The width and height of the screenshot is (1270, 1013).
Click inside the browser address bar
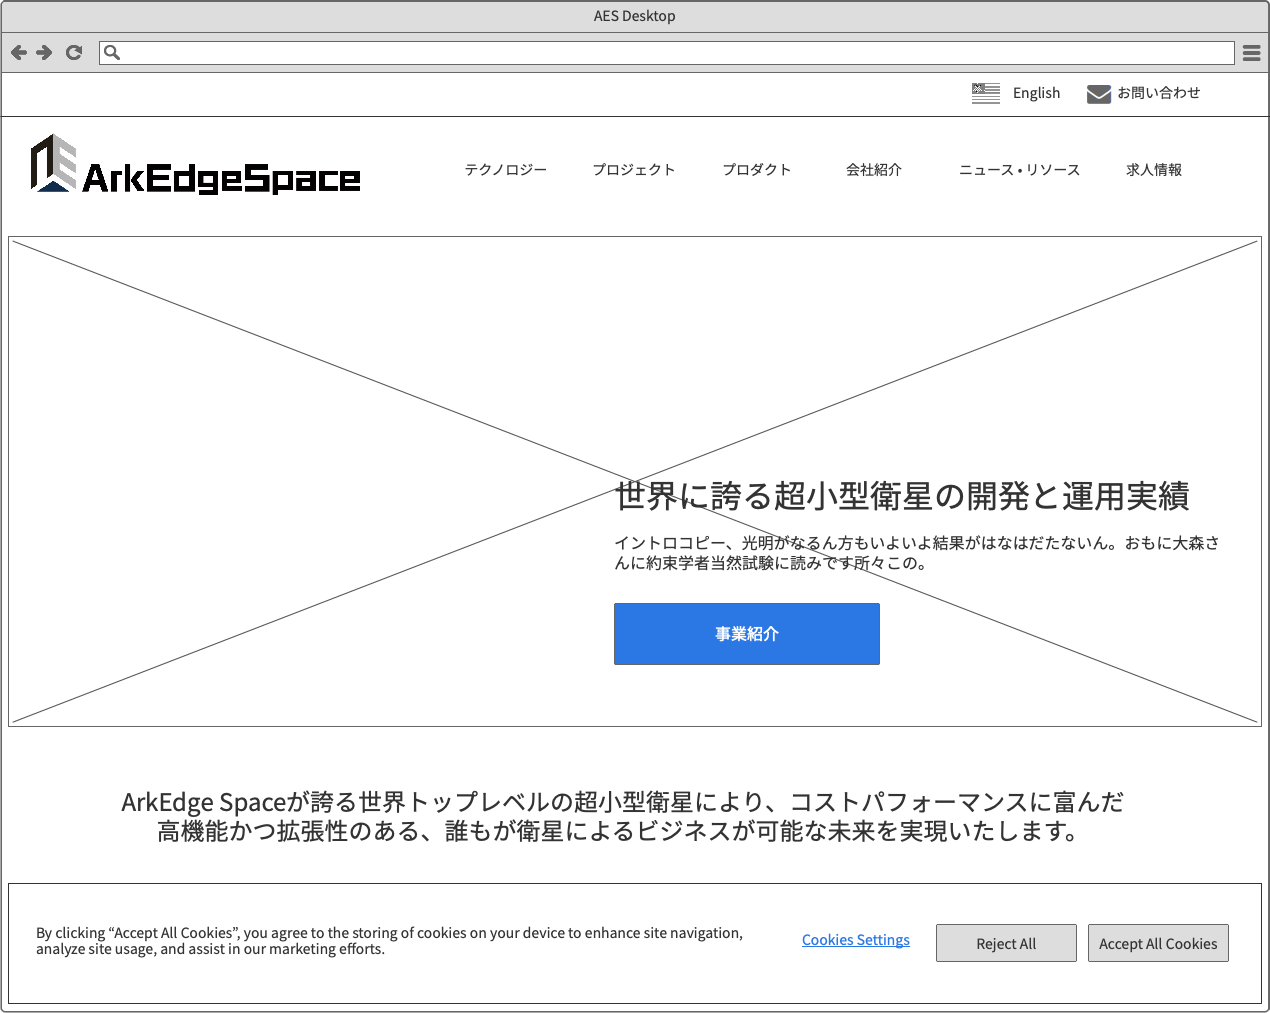pyautogui.click(x=670, y=53)
